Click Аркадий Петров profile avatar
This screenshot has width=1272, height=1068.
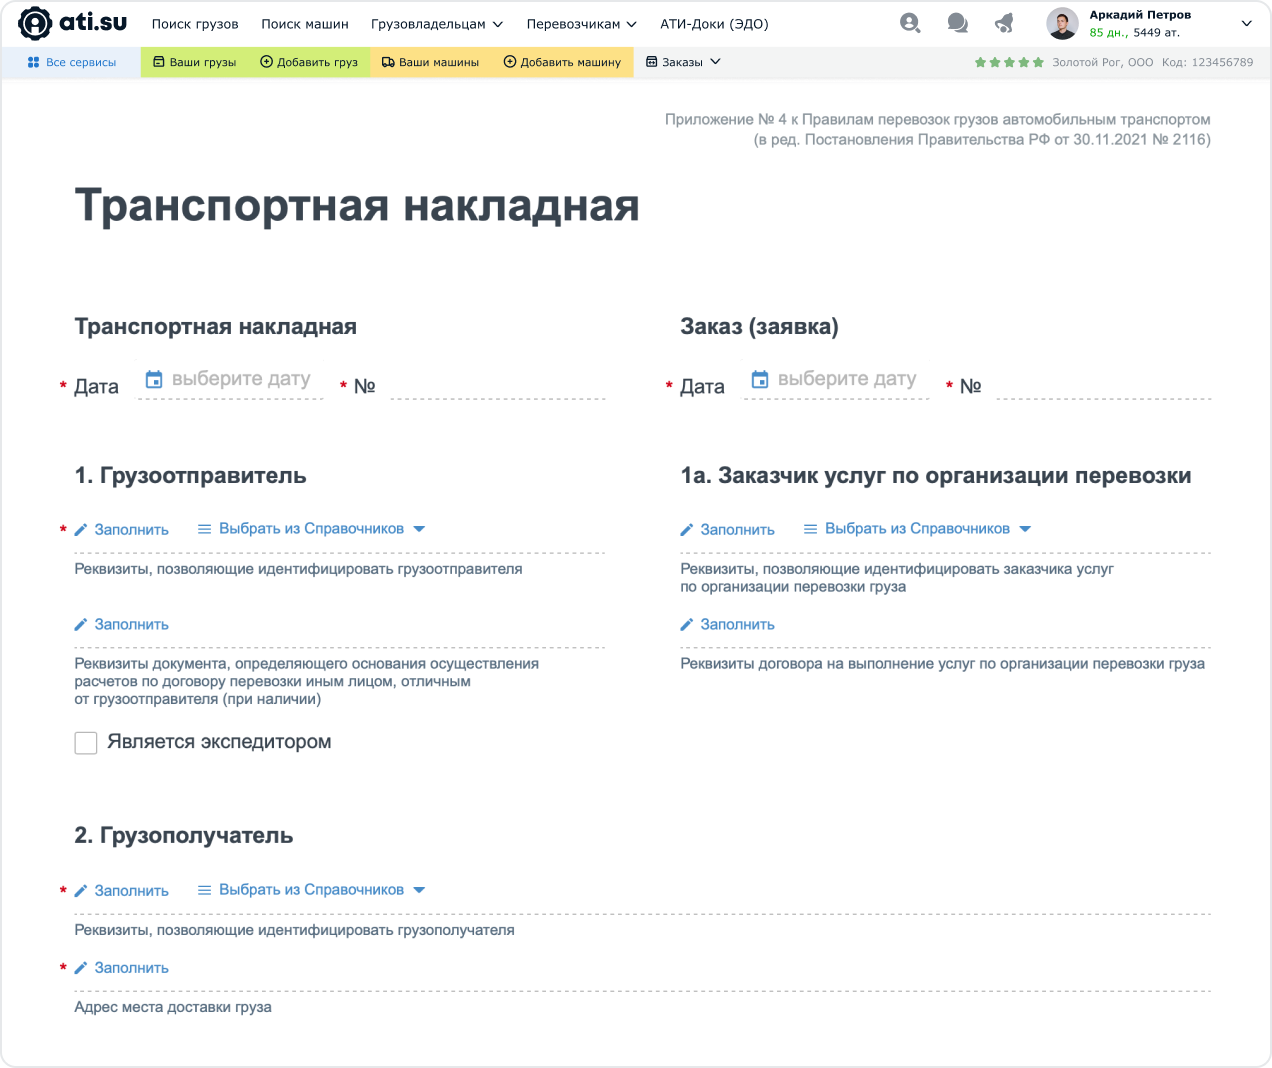[1062, 24]
